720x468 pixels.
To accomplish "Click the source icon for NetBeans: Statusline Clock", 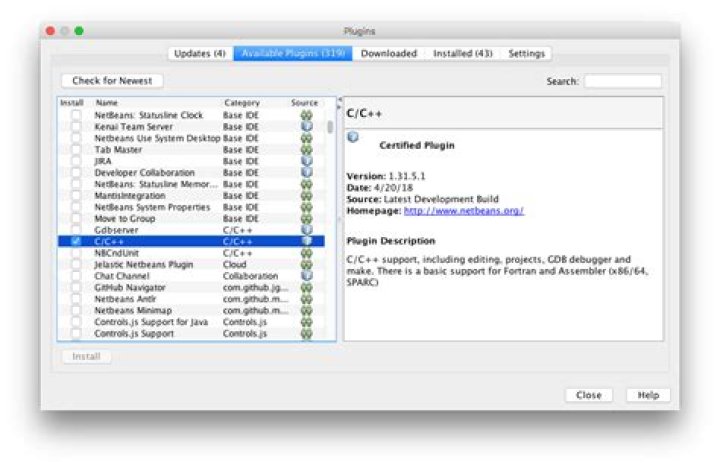I will [x=306, y=115].
